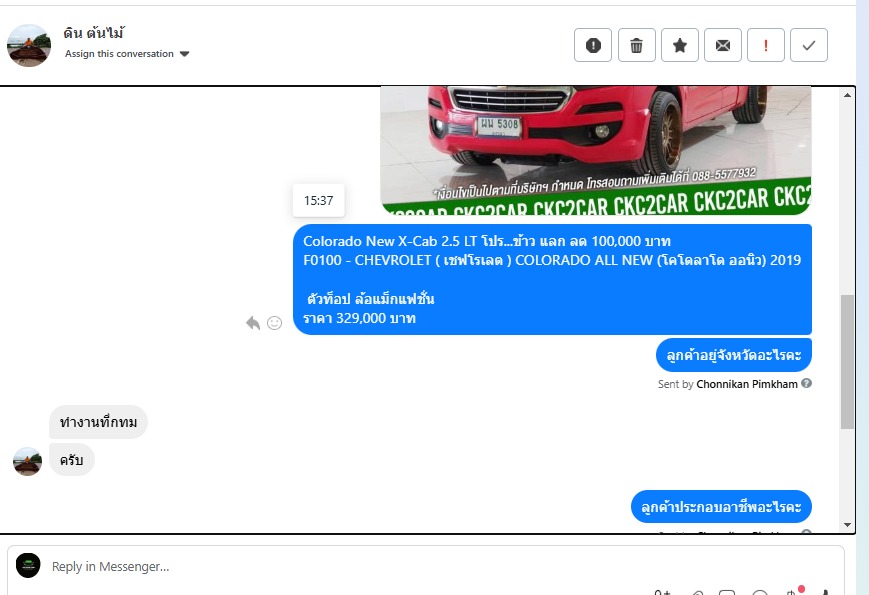Viewport: 869px width, 595px height.
Task: Click reply arrow beside the Colorado message
Action: tap(253, 322)
